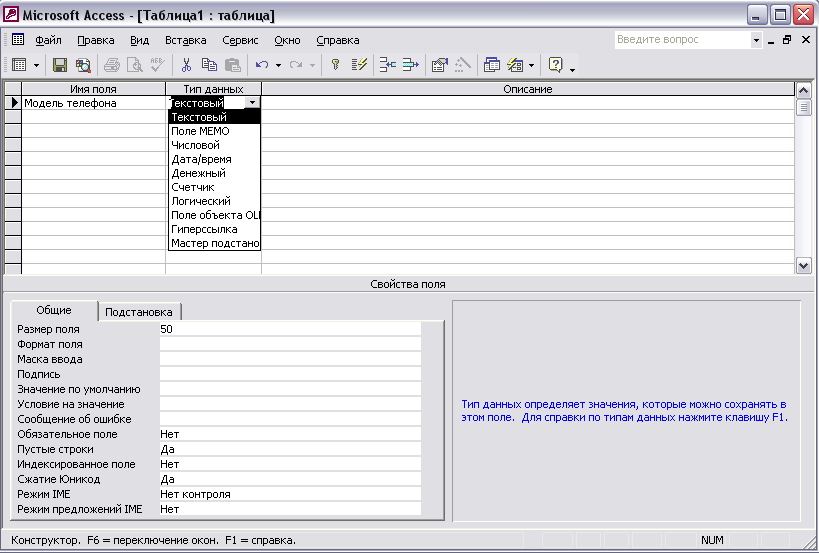The width and height of the screenshot is (819, 553).
Task: Switch to the Общие tab
Action: (54, 310)
